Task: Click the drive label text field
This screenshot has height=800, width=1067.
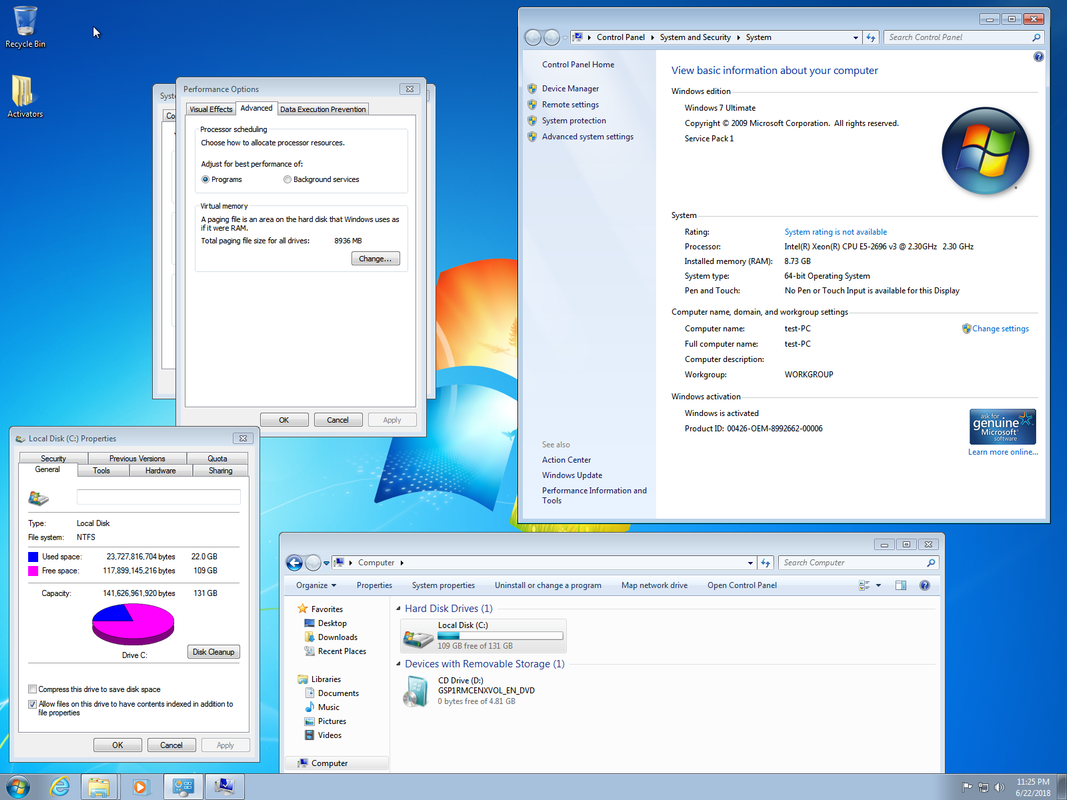Action: (159, 497)
